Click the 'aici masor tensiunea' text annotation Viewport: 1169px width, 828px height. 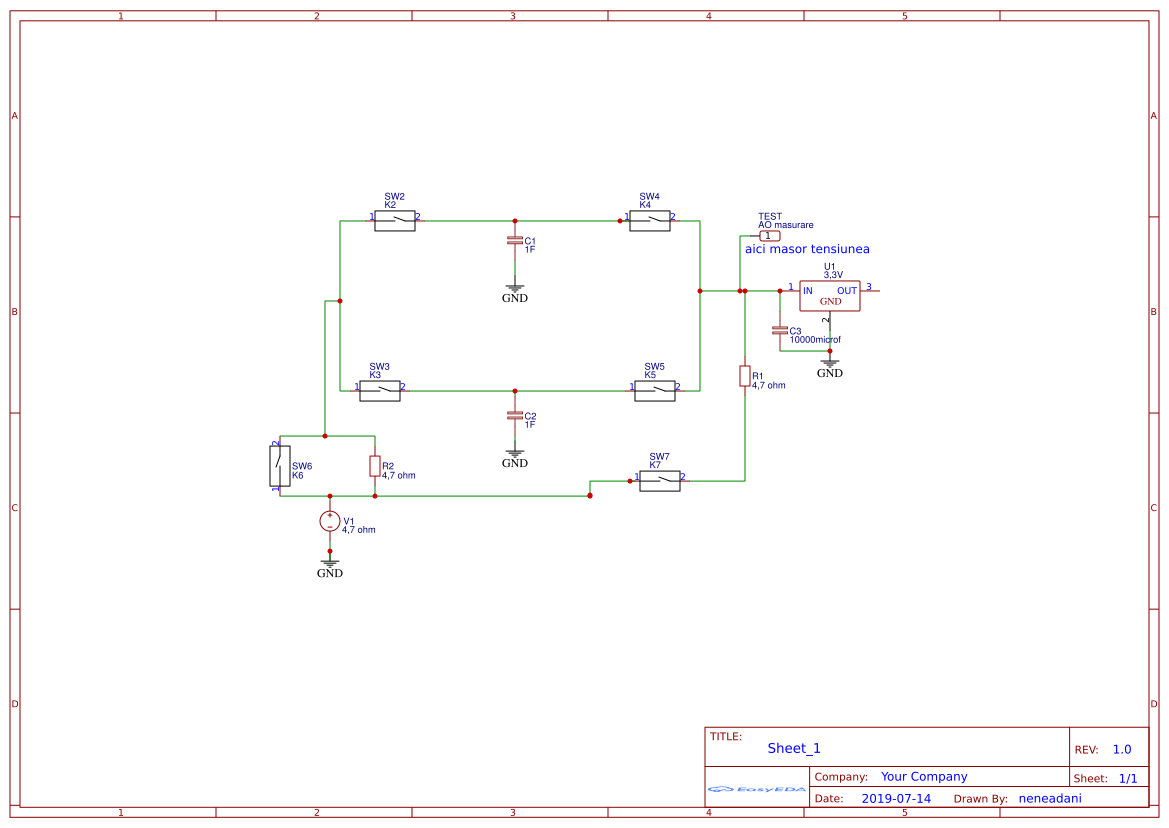click(x=806, y=249)
